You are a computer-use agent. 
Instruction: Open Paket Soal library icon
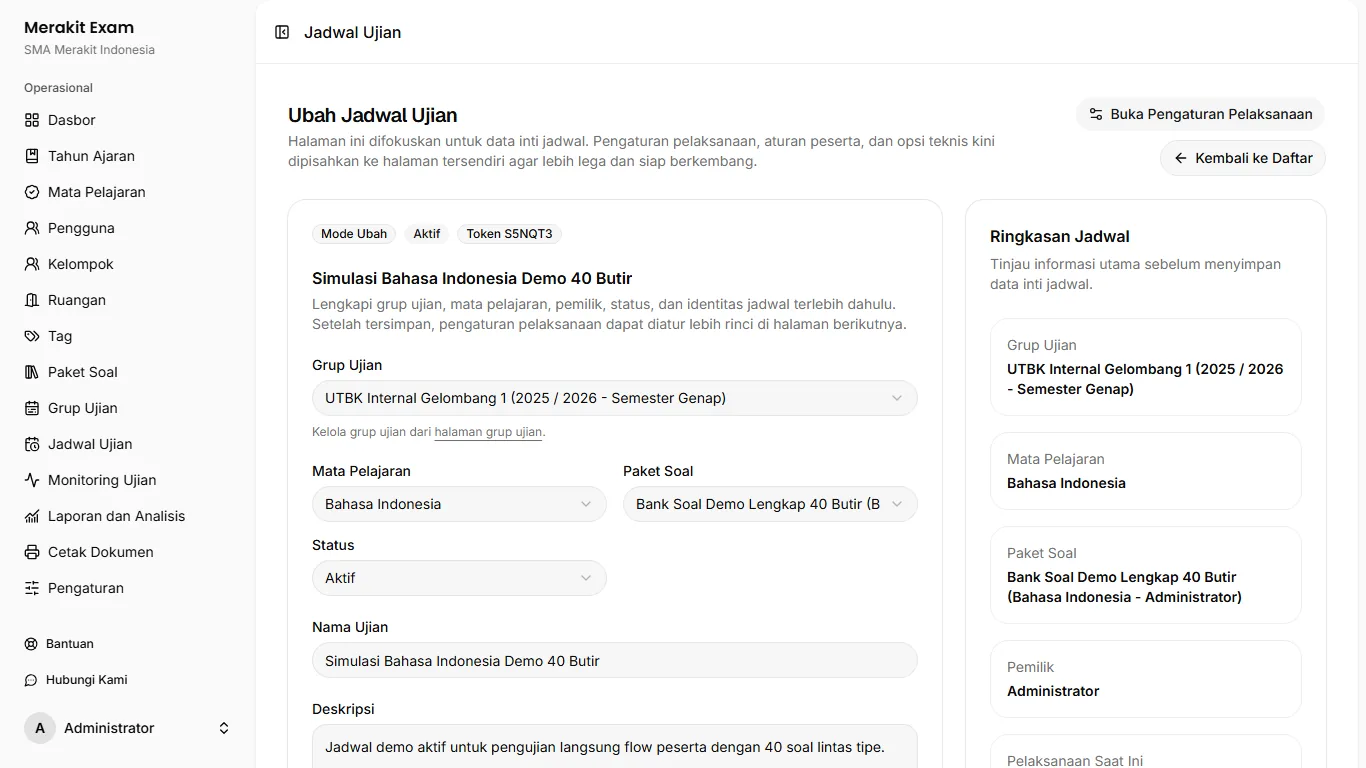coord(32,372)
